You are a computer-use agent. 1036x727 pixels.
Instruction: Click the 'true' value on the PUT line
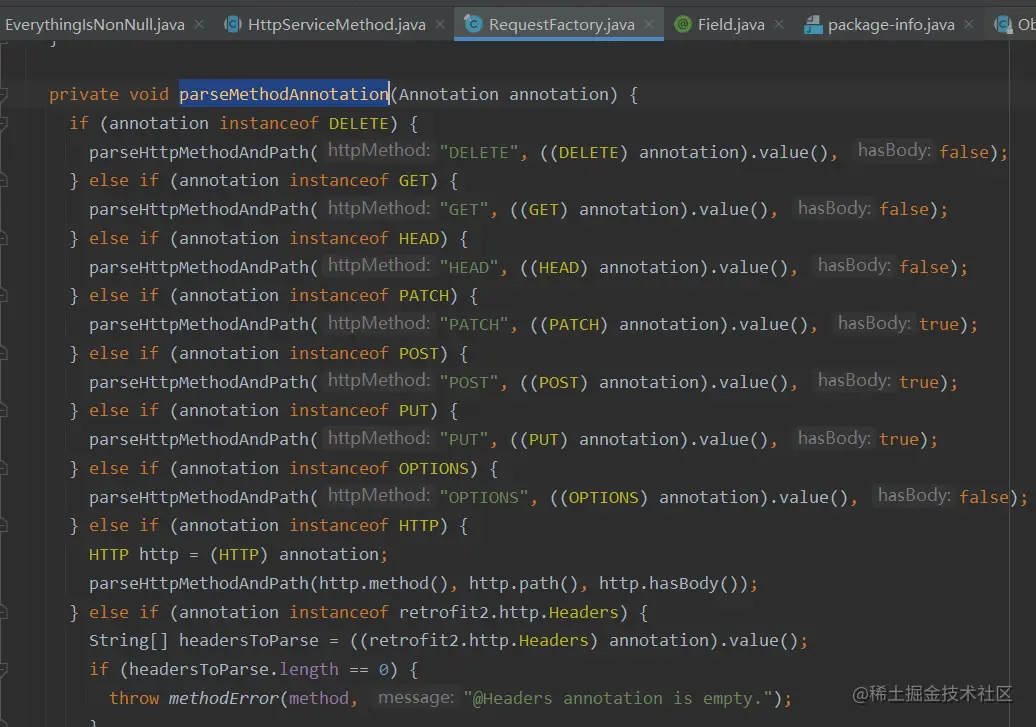click(x=899, y=440)
